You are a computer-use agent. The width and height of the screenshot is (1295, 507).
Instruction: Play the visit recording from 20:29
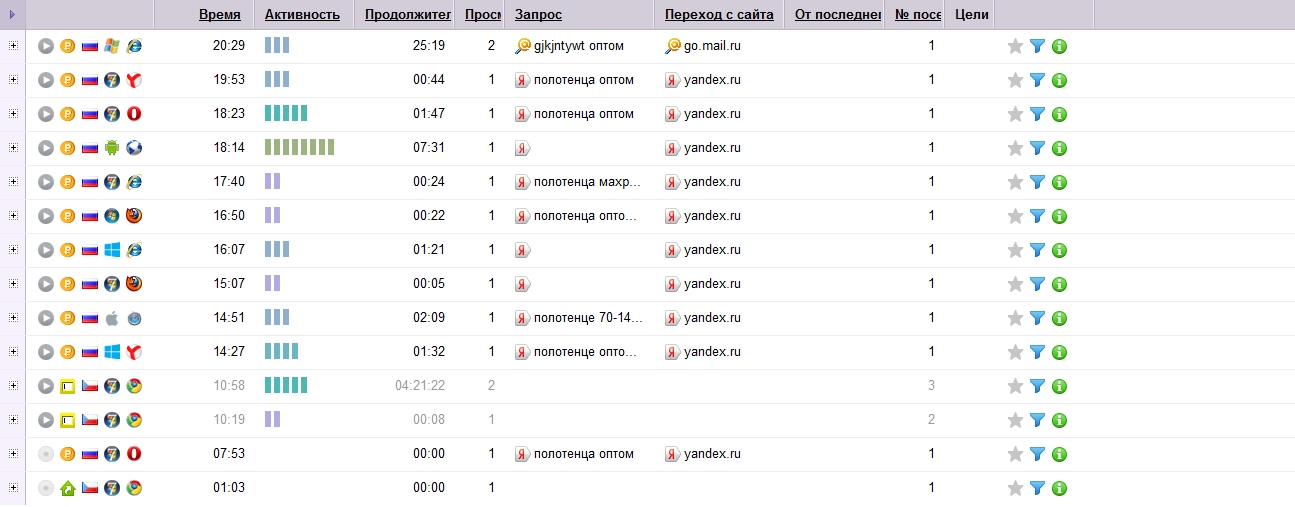point(45,46)
